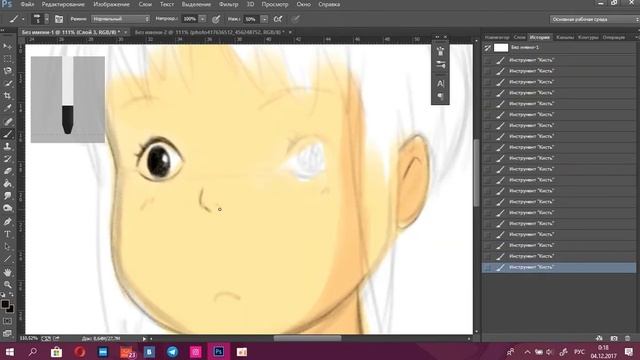Select the Pen tool
Viewport: 640px width, 360px height.
coord(7,222)
